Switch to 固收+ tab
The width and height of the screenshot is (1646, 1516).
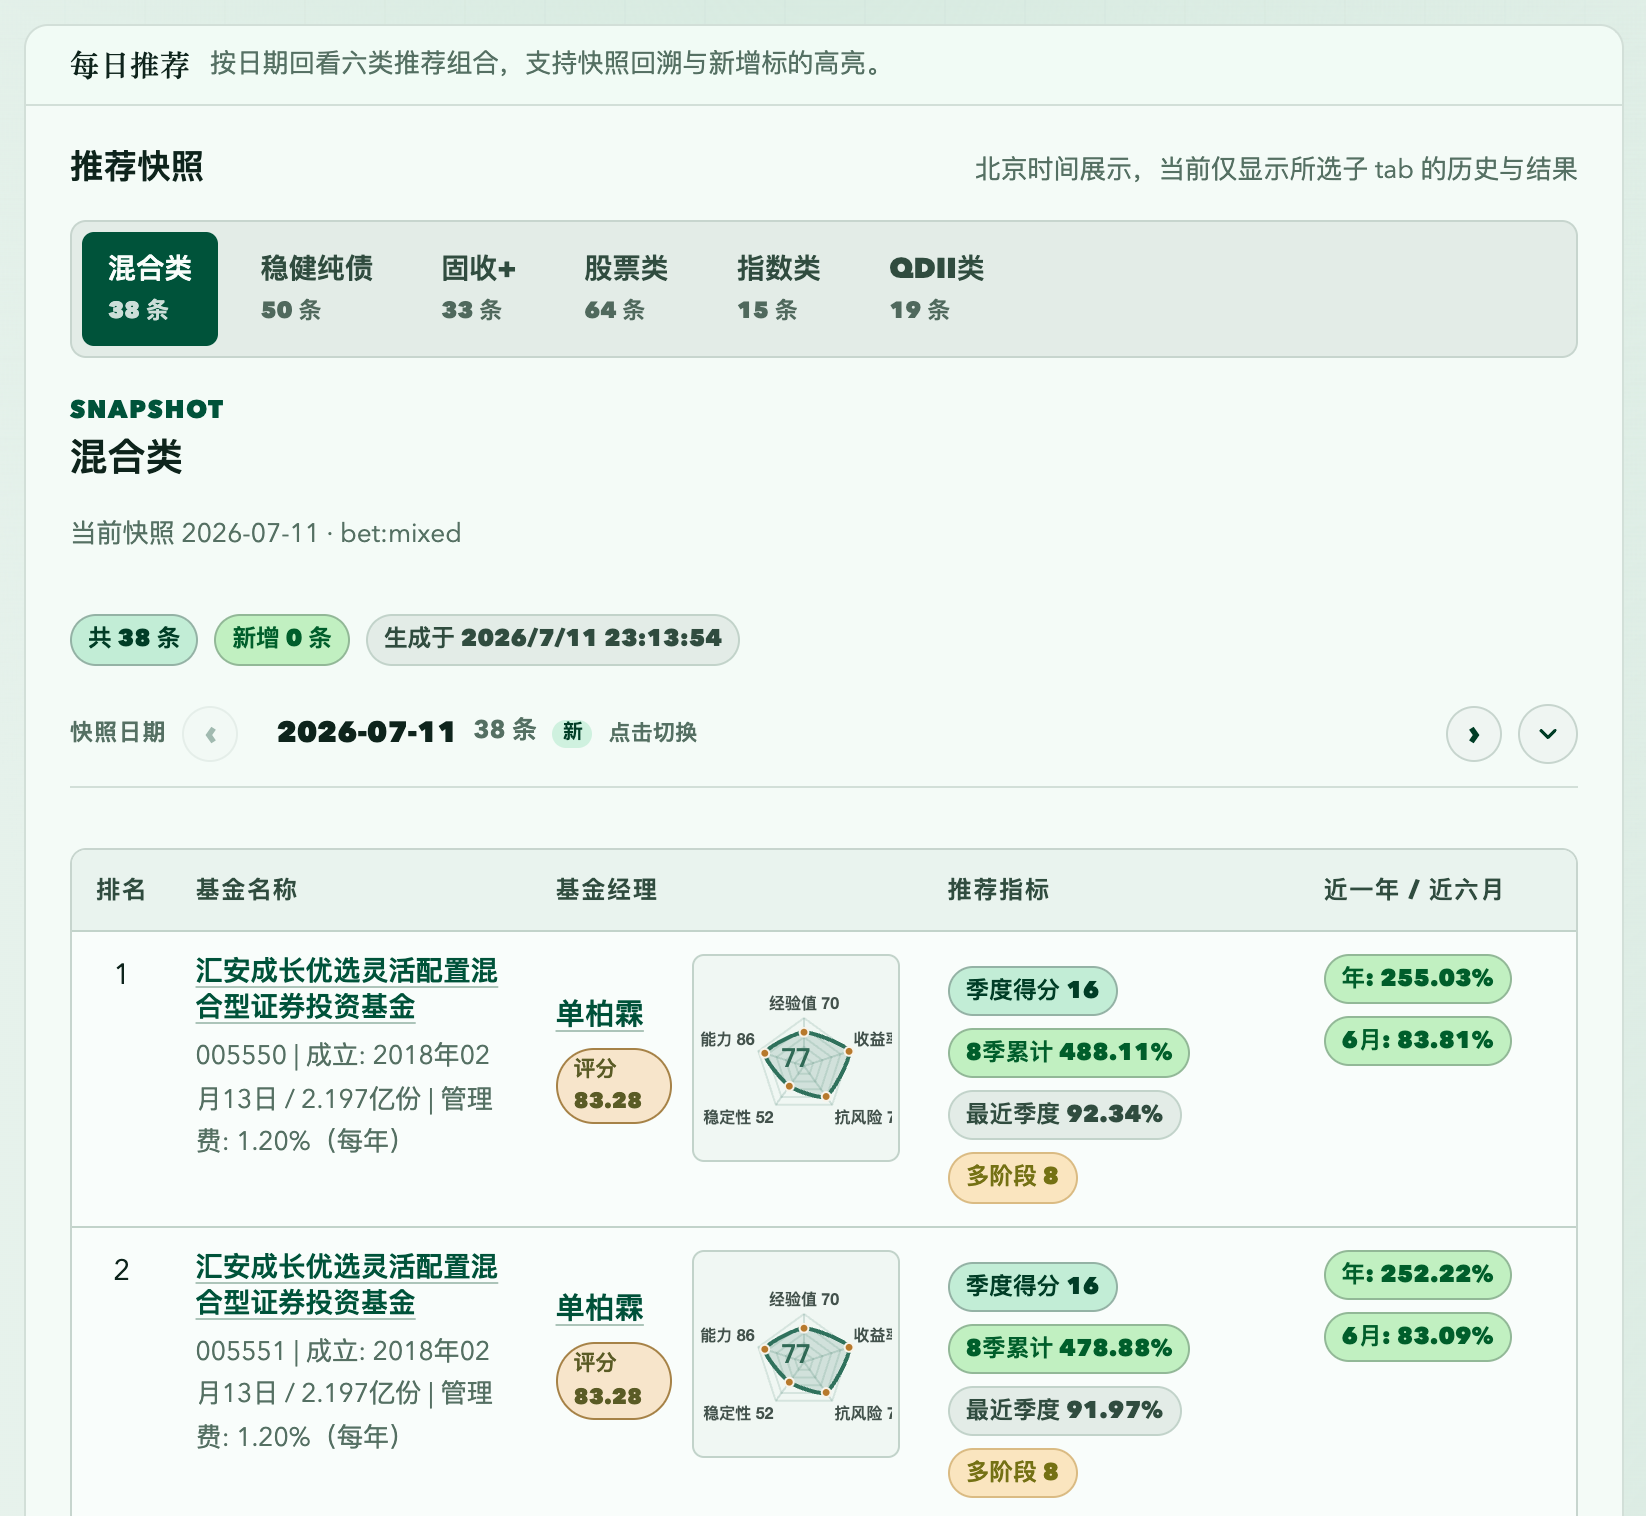click(479, 289)
